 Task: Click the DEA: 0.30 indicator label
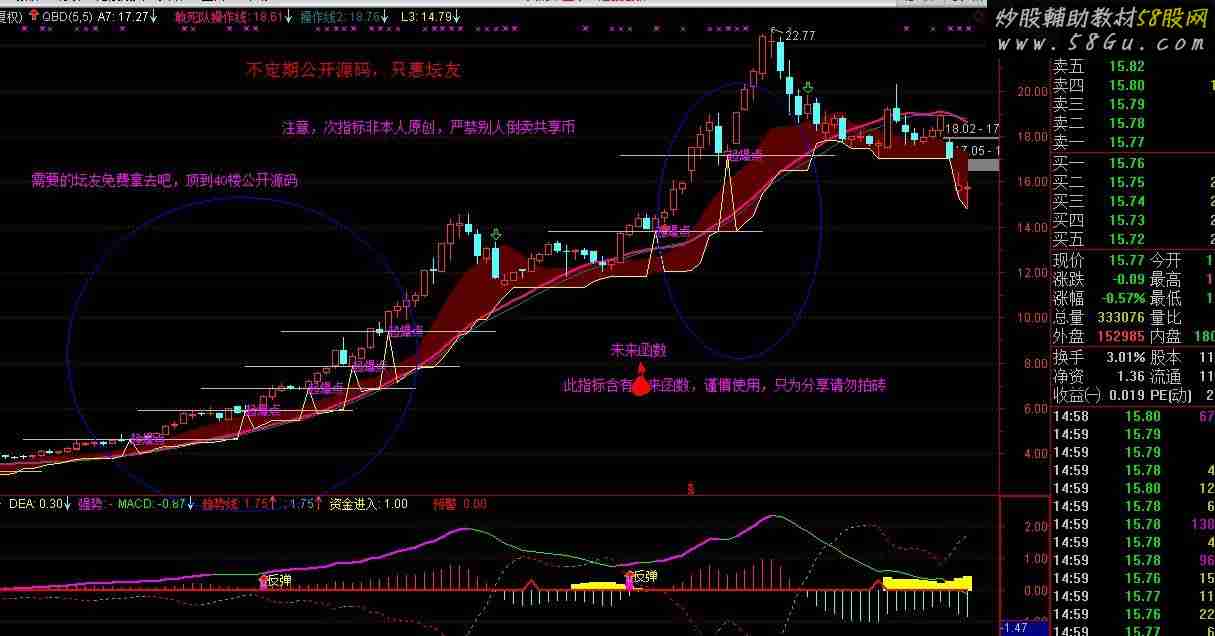coord(36,504)
